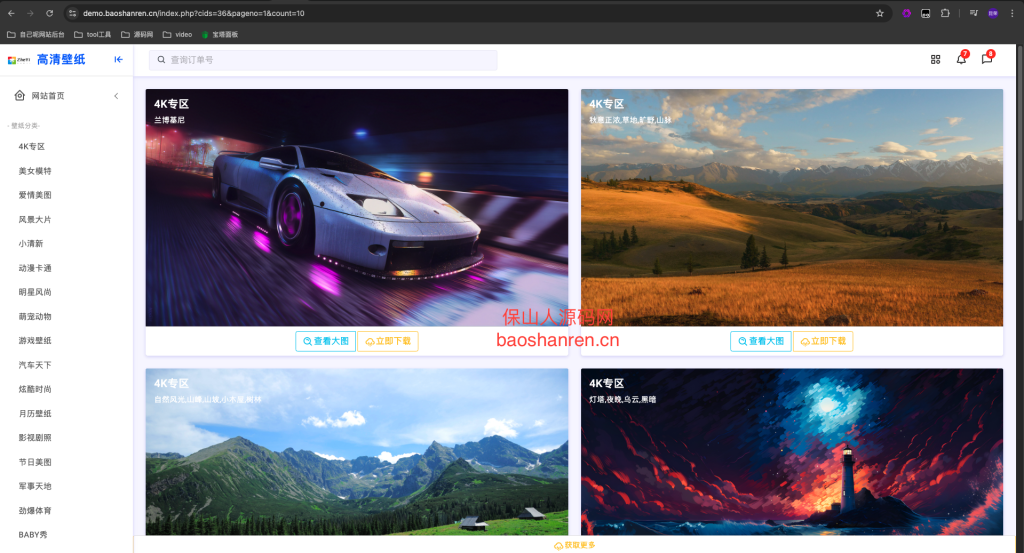Click the site info icon in address bar
Image resolution: width=1024 pixels, height=553 pixels.
pyautogui.click(x=72, y=13)
